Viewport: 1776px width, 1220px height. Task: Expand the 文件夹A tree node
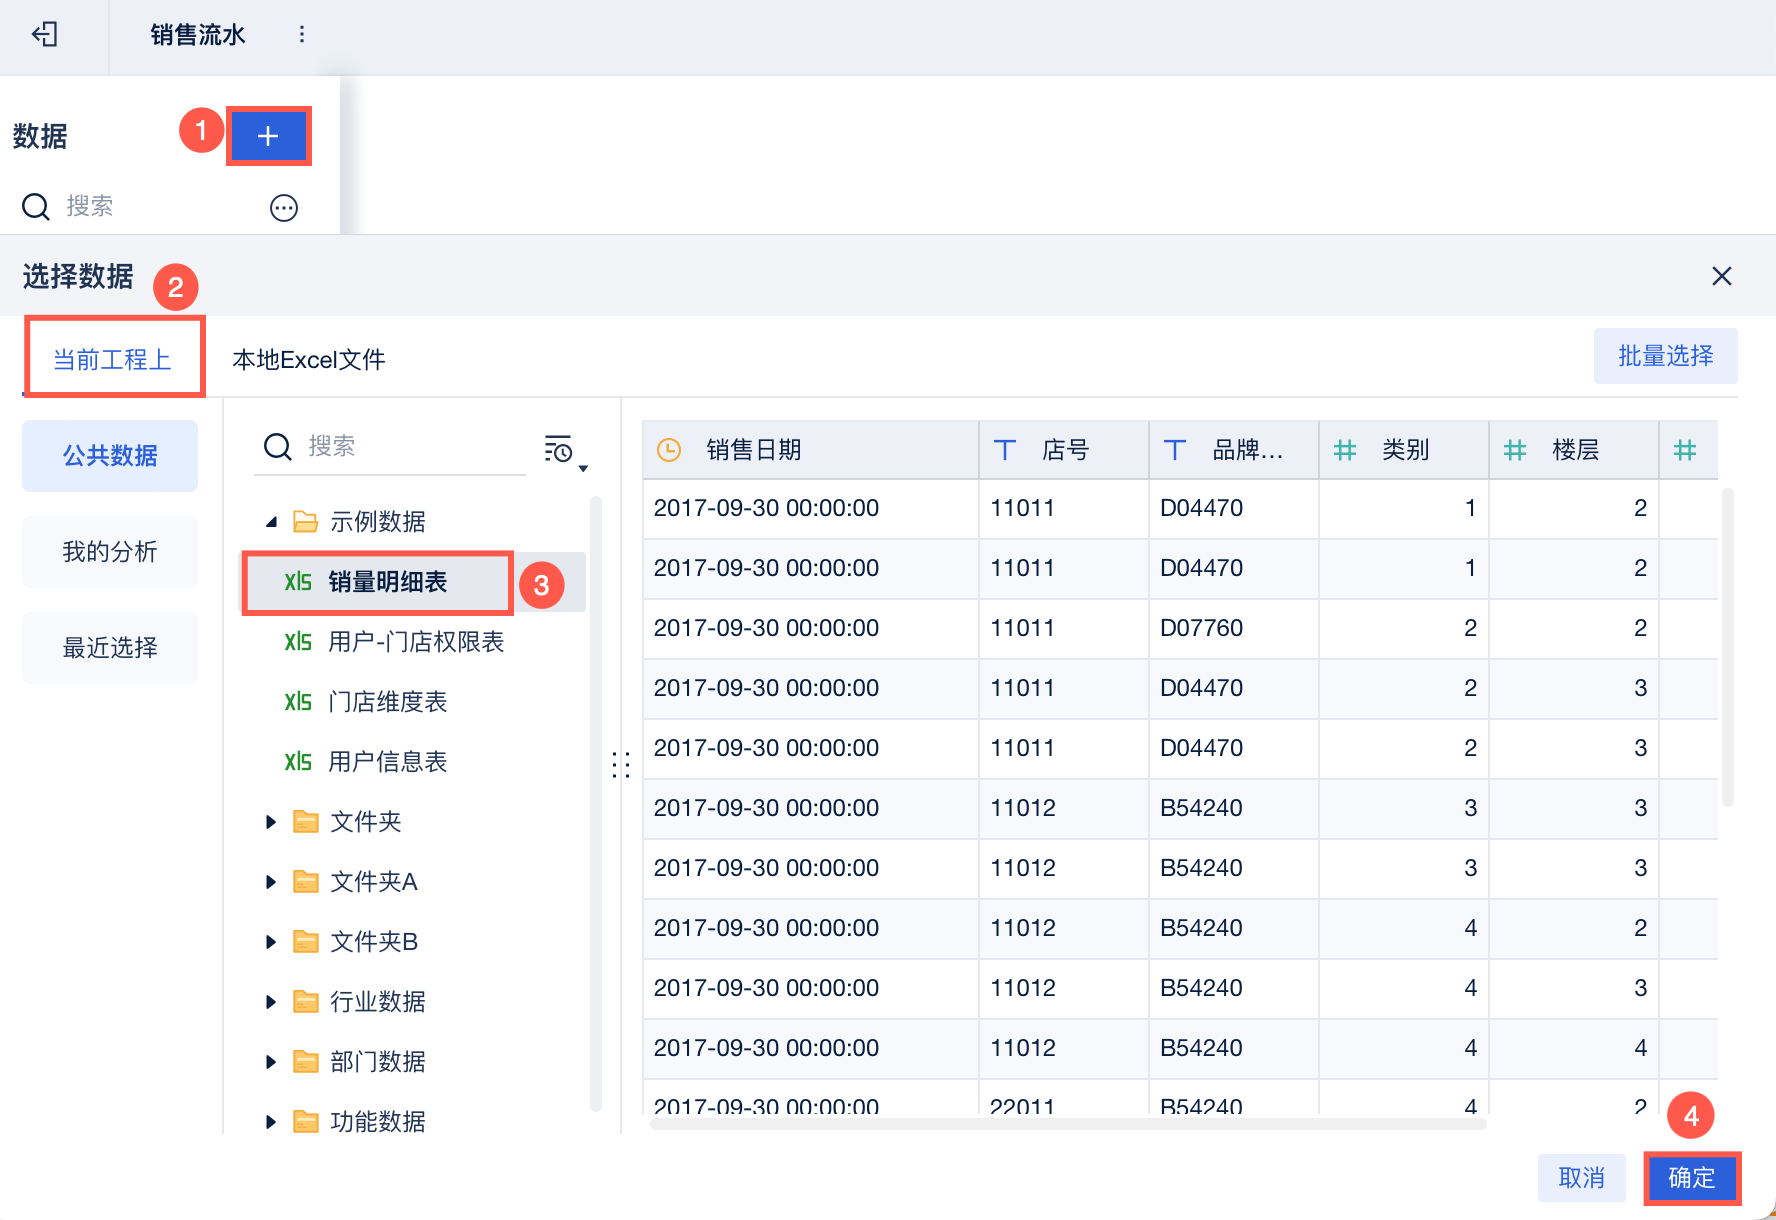[271, 882]
